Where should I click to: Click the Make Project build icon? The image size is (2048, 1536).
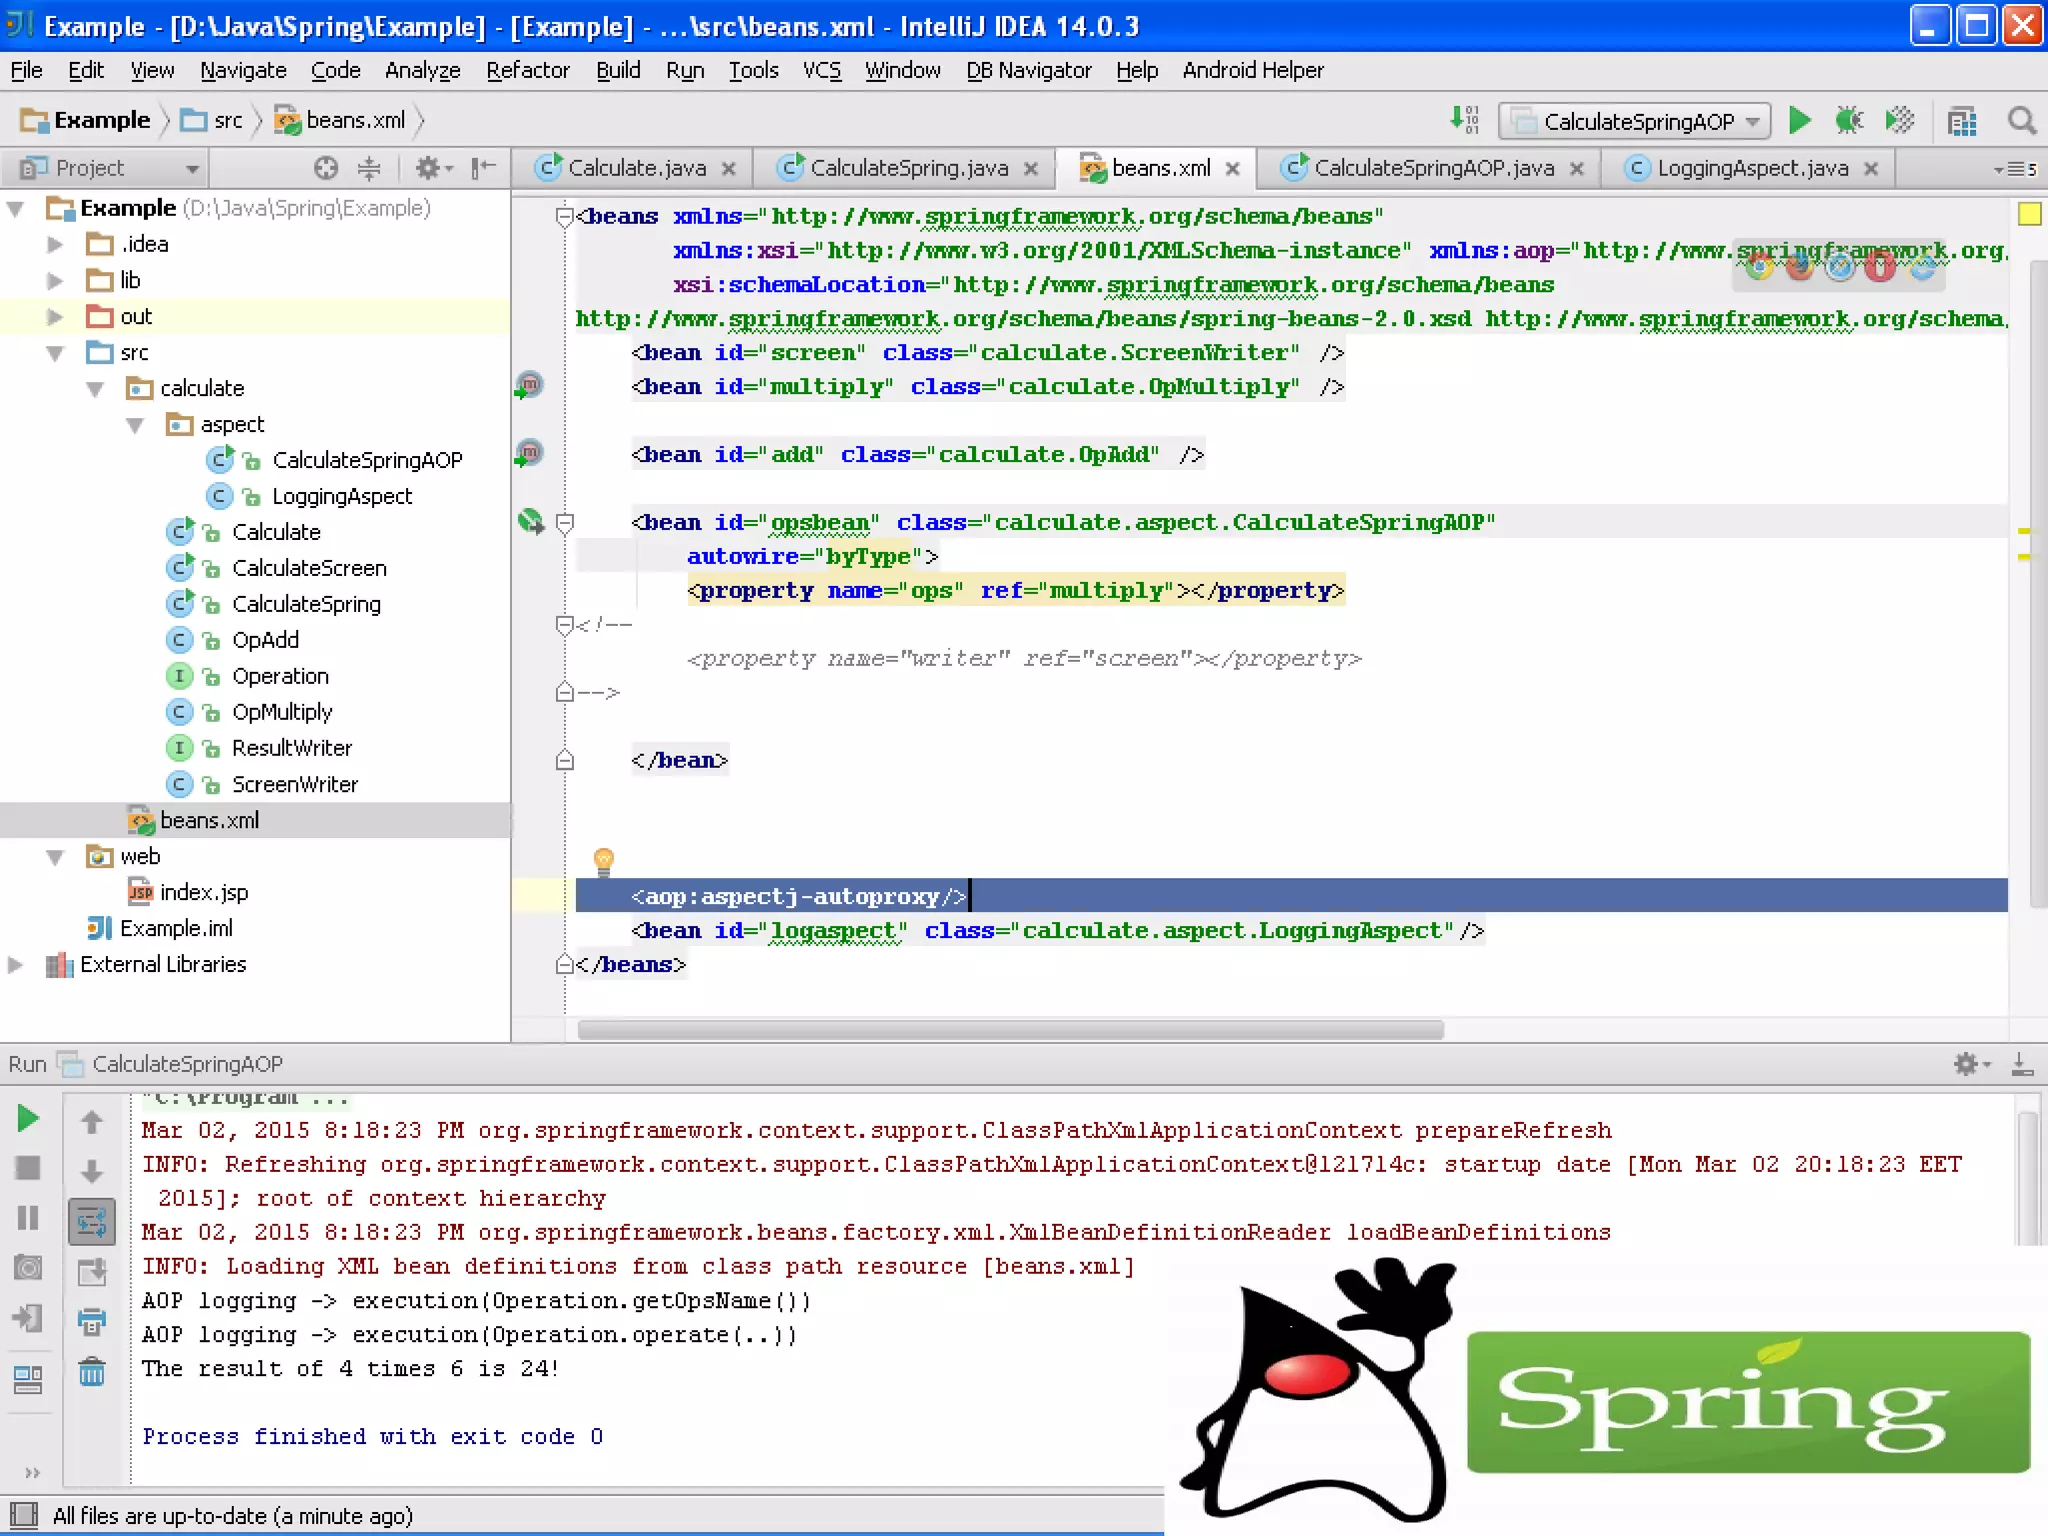(x=1464, y=121)
